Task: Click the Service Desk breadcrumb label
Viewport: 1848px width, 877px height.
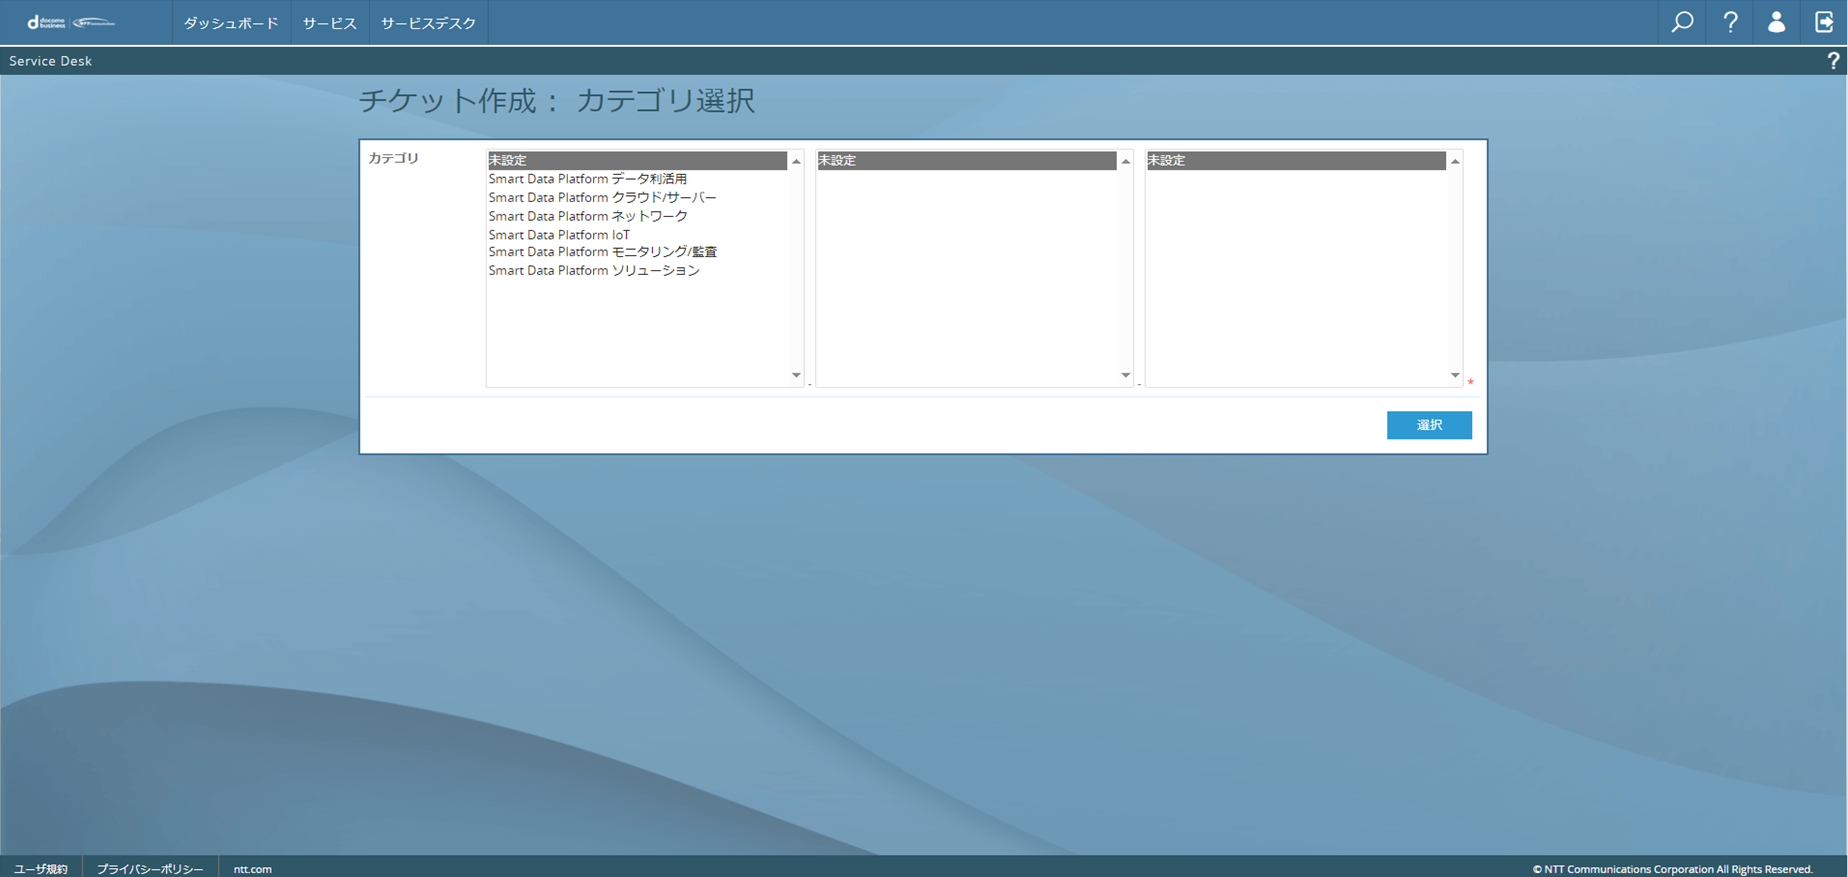Action: [51, 61]
